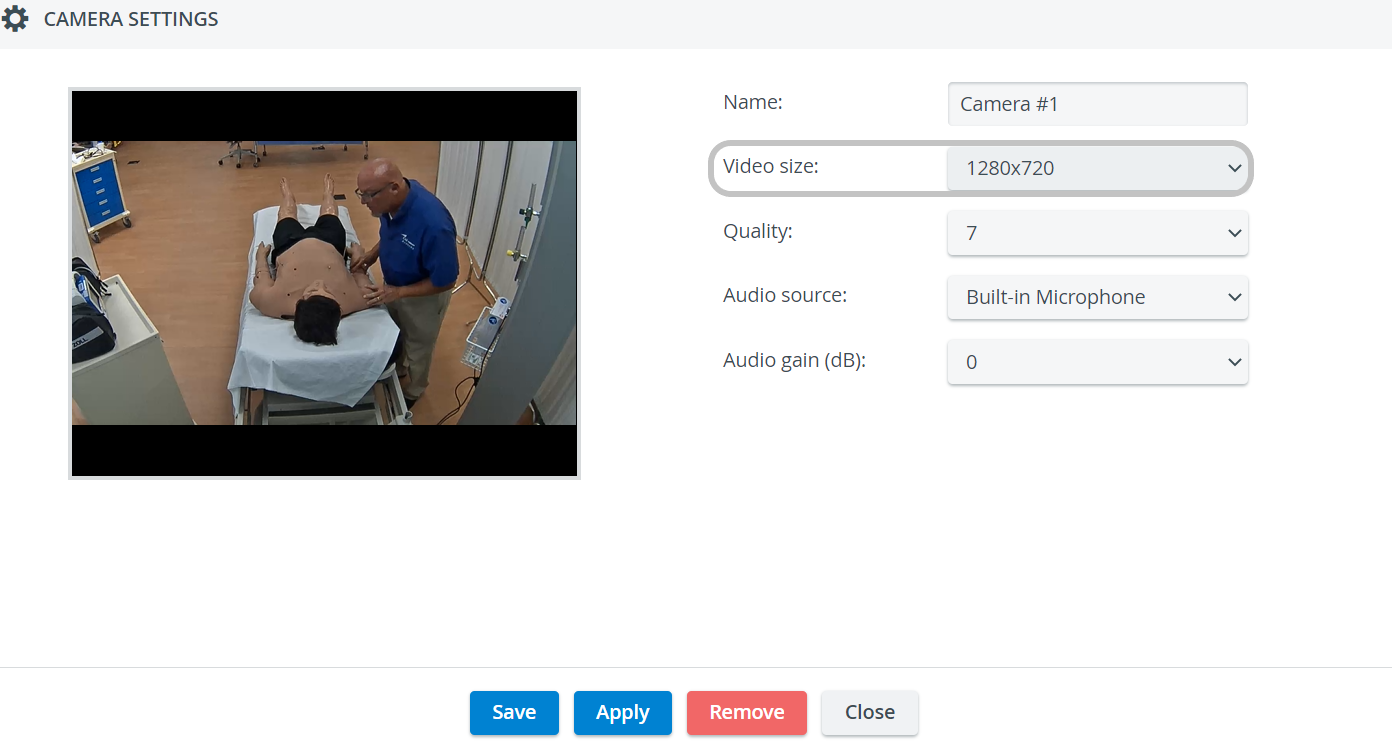Click the grey Close button
This screenshot has width=1392, height=749.
point(870,713)
